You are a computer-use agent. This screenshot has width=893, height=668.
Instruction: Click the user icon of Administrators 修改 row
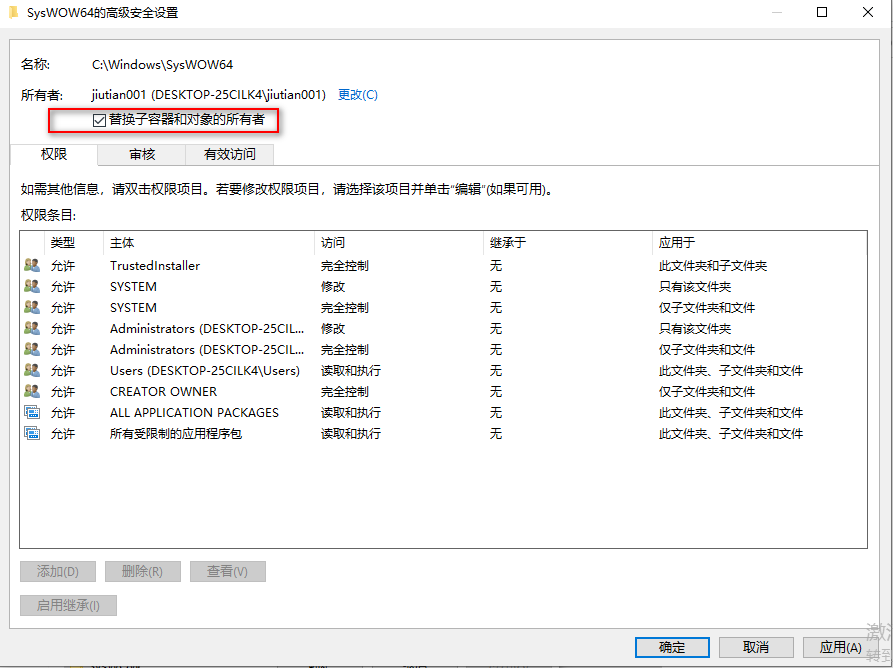[x=32, y=329]
